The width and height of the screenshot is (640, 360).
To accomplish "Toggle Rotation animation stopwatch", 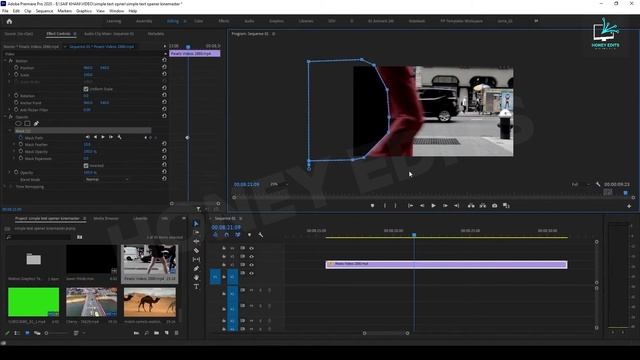I will 16,96.
